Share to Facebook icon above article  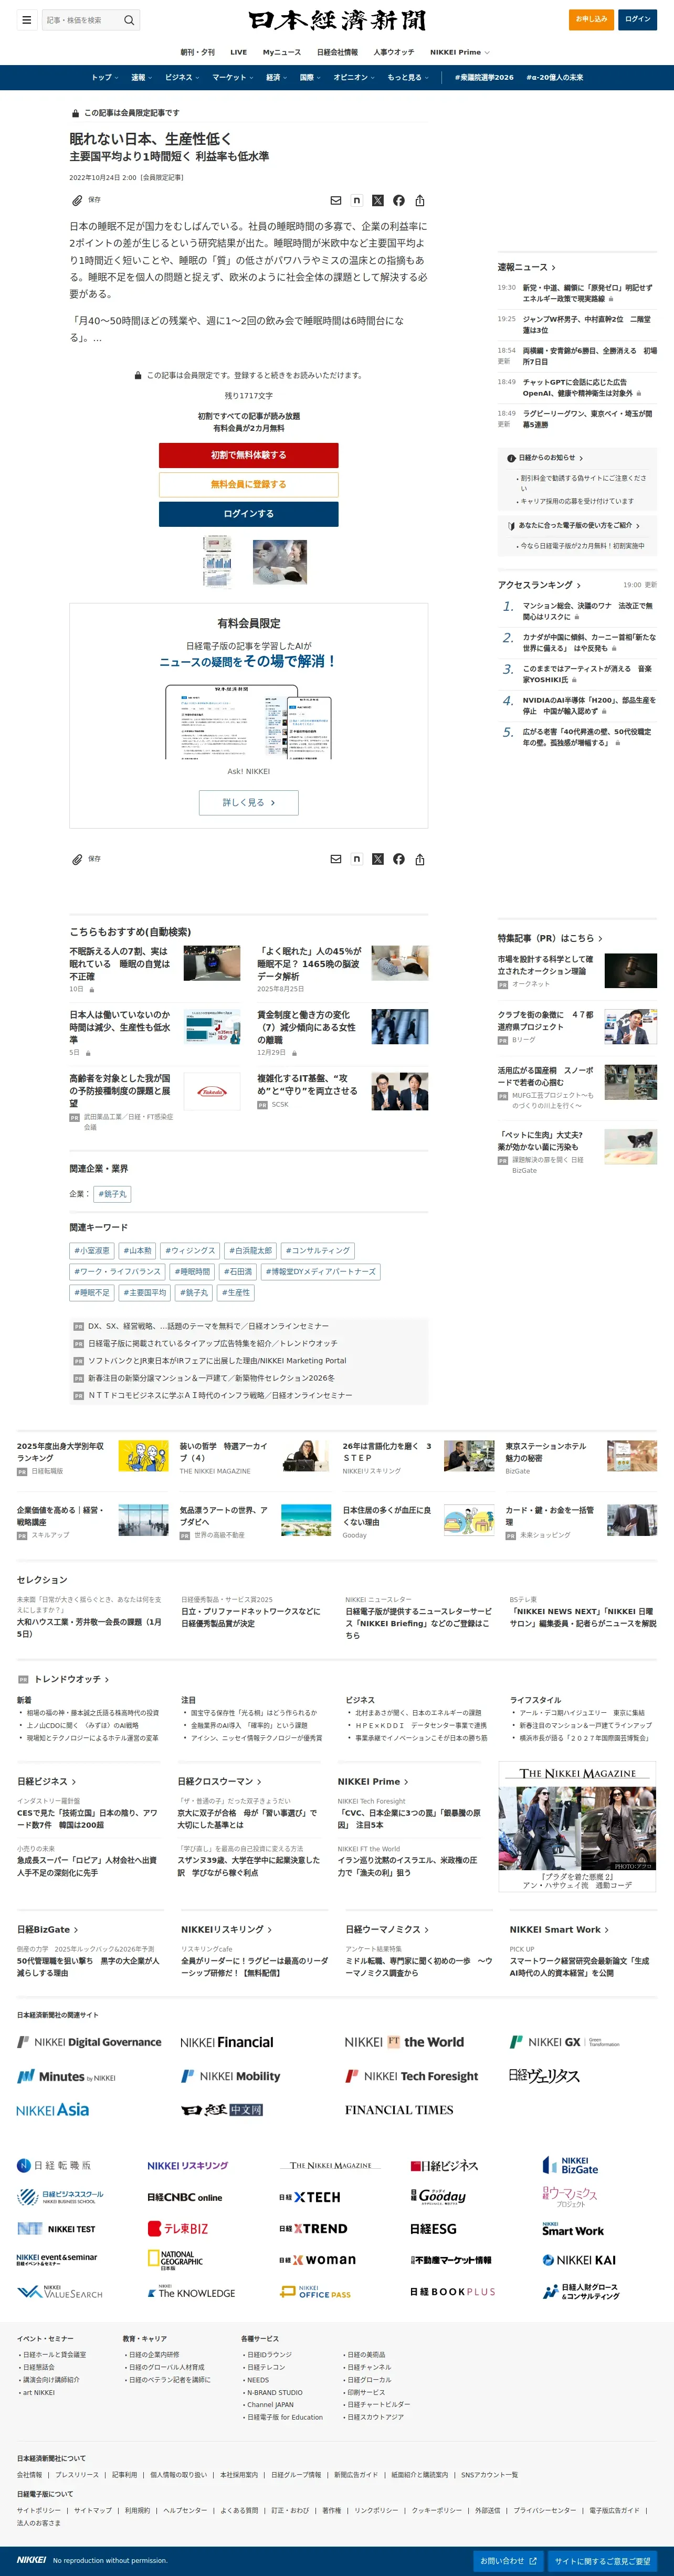pyautogui.click(x=399, y=201)
